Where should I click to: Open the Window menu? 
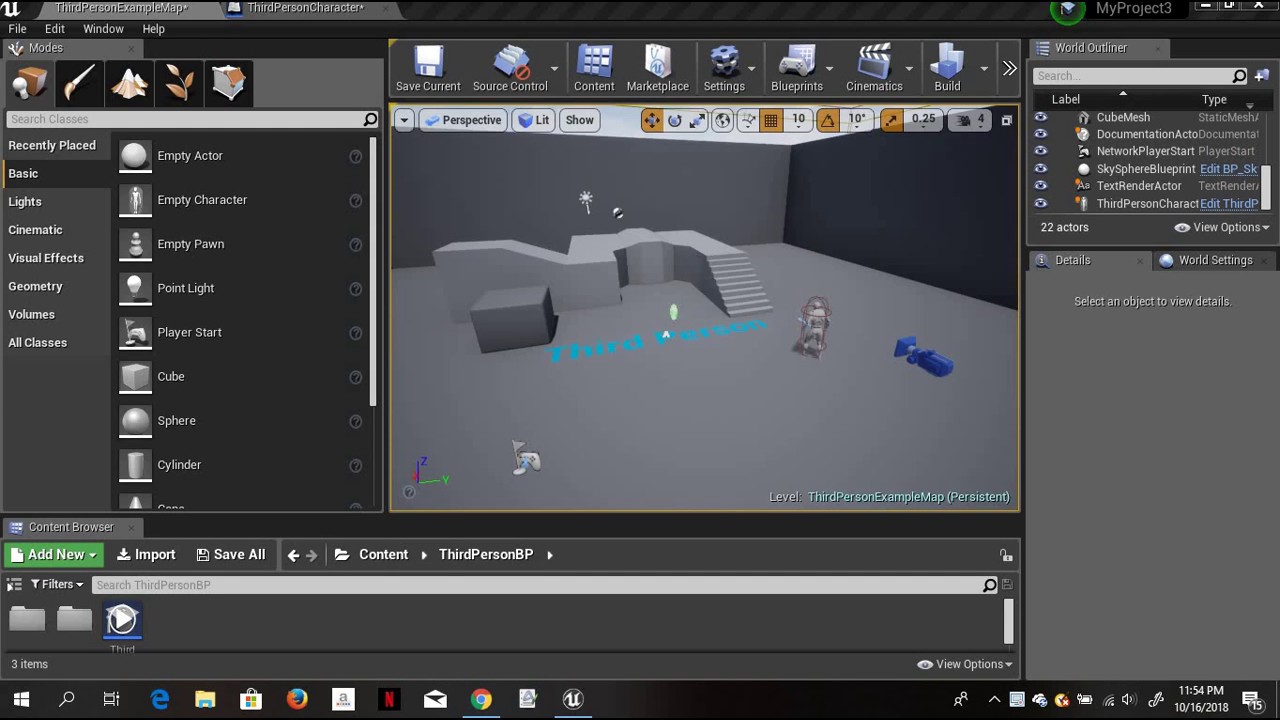click(103, 29)
